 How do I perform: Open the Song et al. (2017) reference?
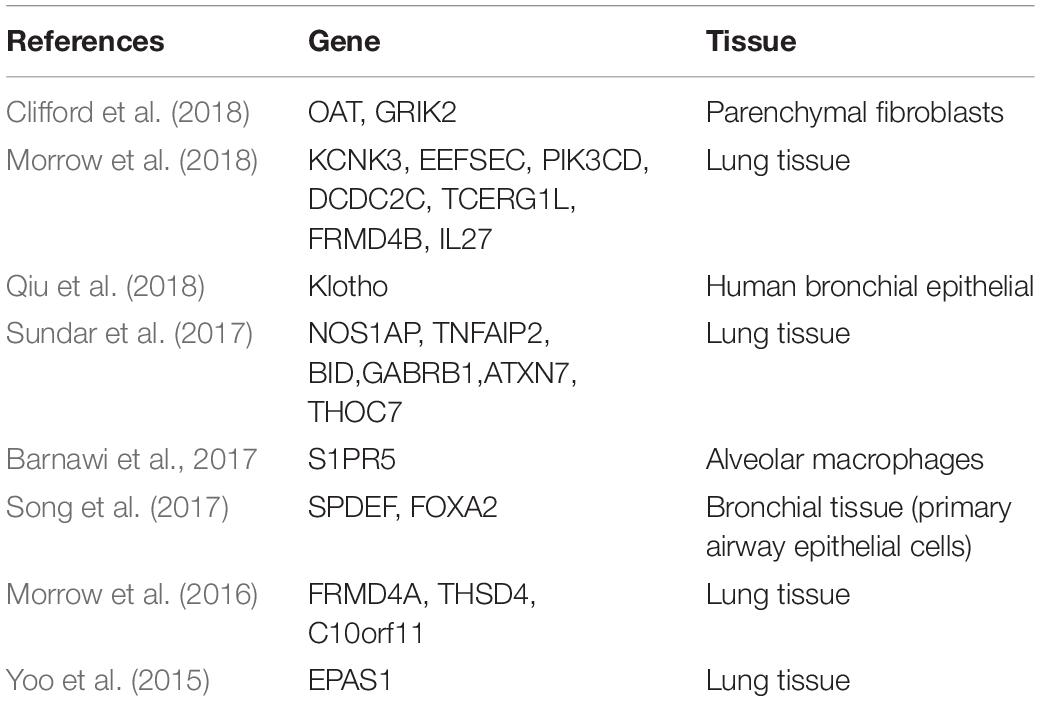(x=117, y=507)
